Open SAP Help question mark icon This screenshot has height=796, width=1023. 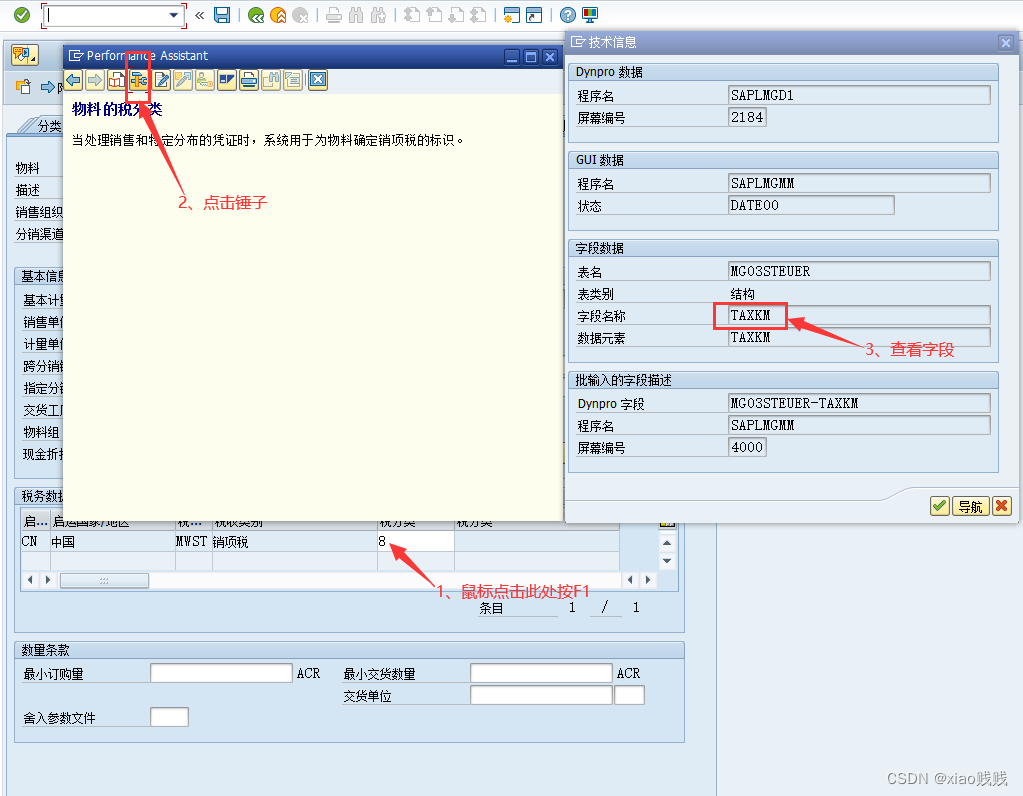point(568,15)
